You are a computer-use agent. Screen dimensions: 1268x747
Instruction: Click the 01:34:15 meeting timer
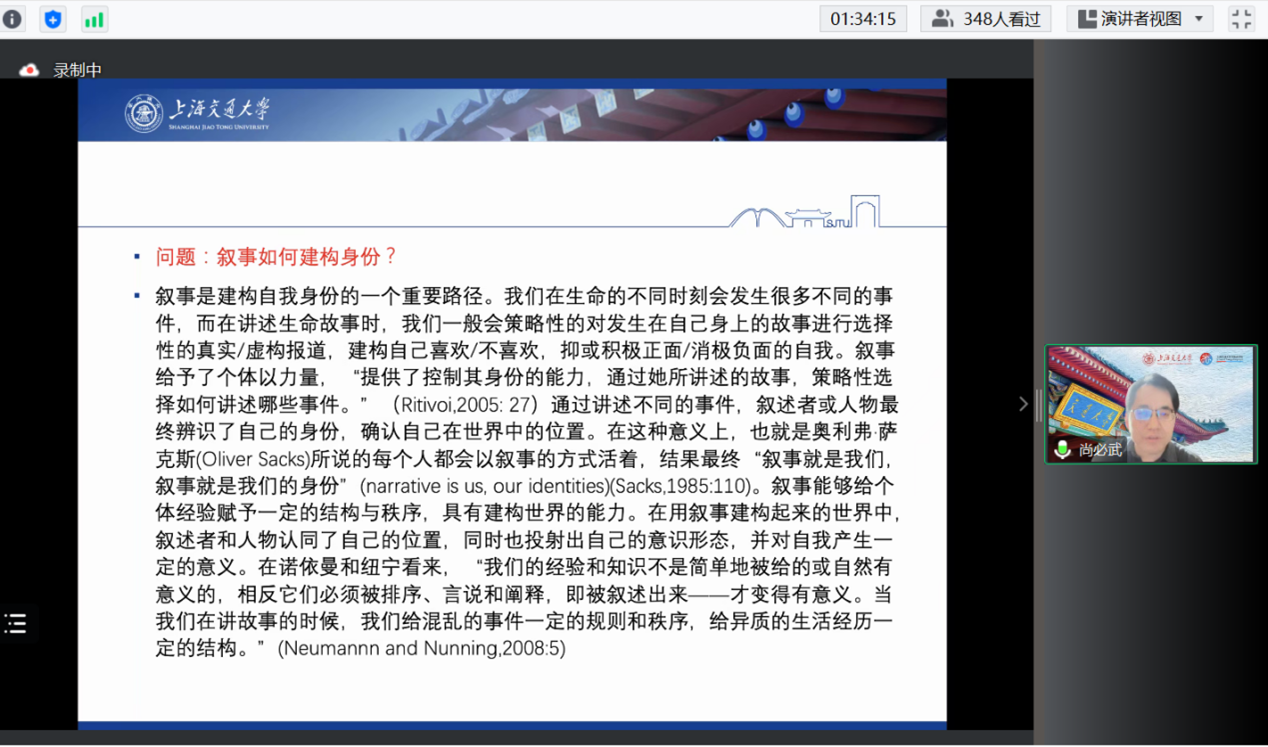863,19
